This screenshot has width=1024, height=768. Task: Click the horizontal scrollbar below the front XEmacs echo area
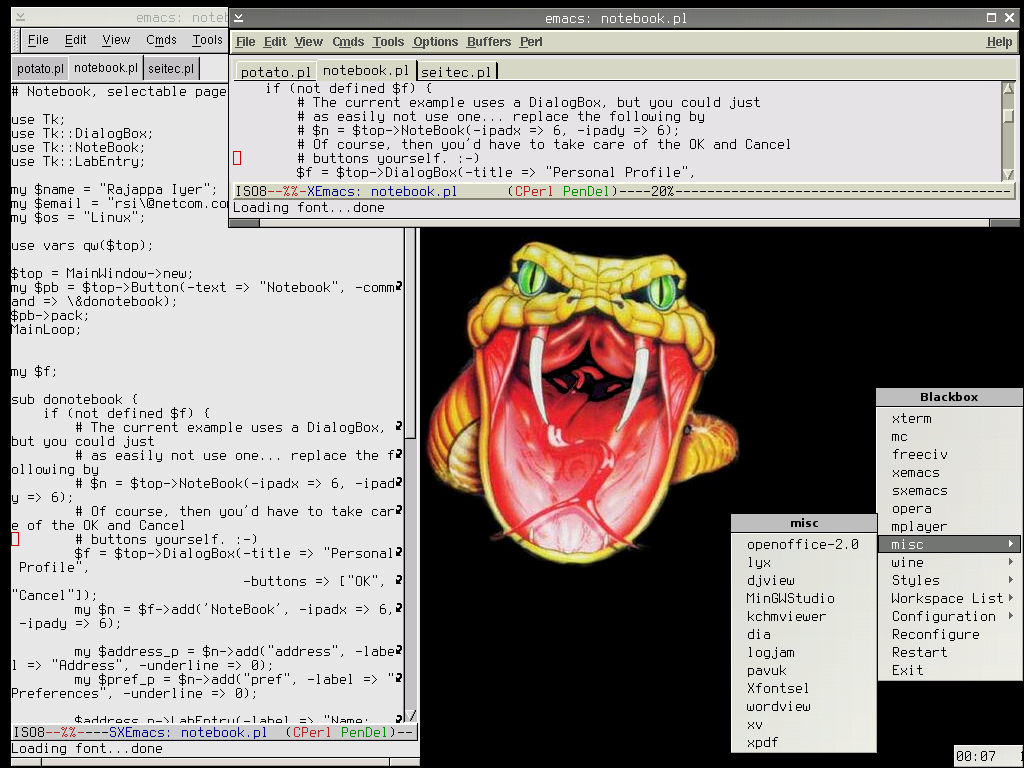pos(624,223)
